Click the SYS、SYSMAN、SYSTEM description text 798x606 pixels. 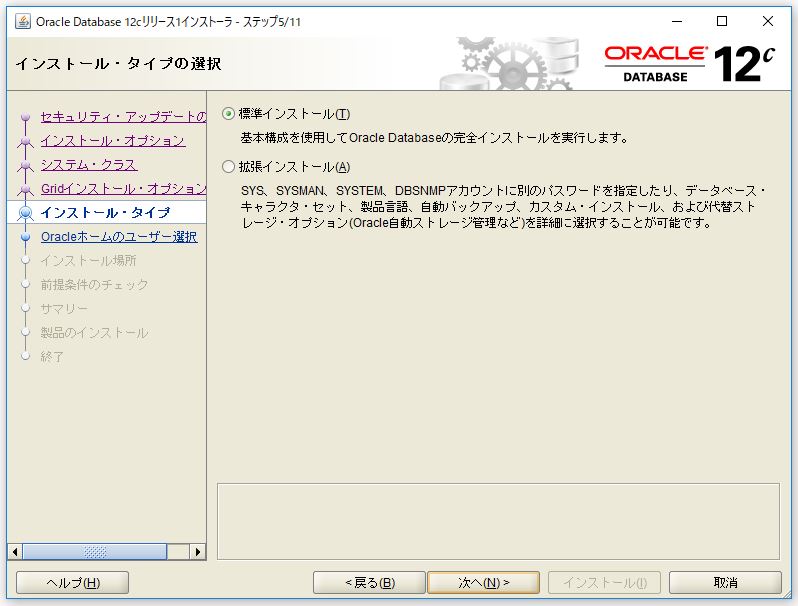pyautogui.click(x=503, y=207)
